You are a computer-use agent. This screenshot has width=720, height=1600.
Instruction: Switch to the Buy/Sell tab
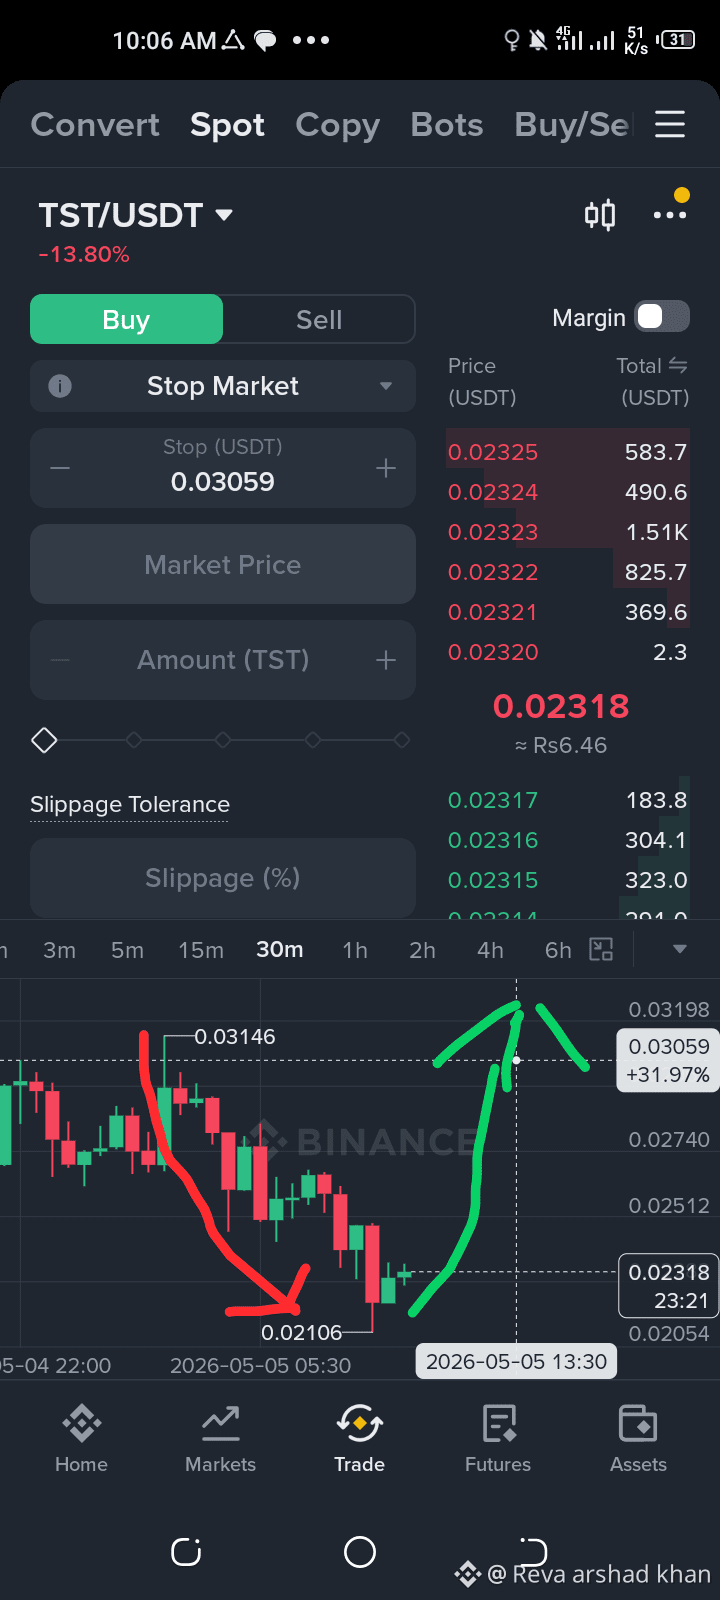572,125
